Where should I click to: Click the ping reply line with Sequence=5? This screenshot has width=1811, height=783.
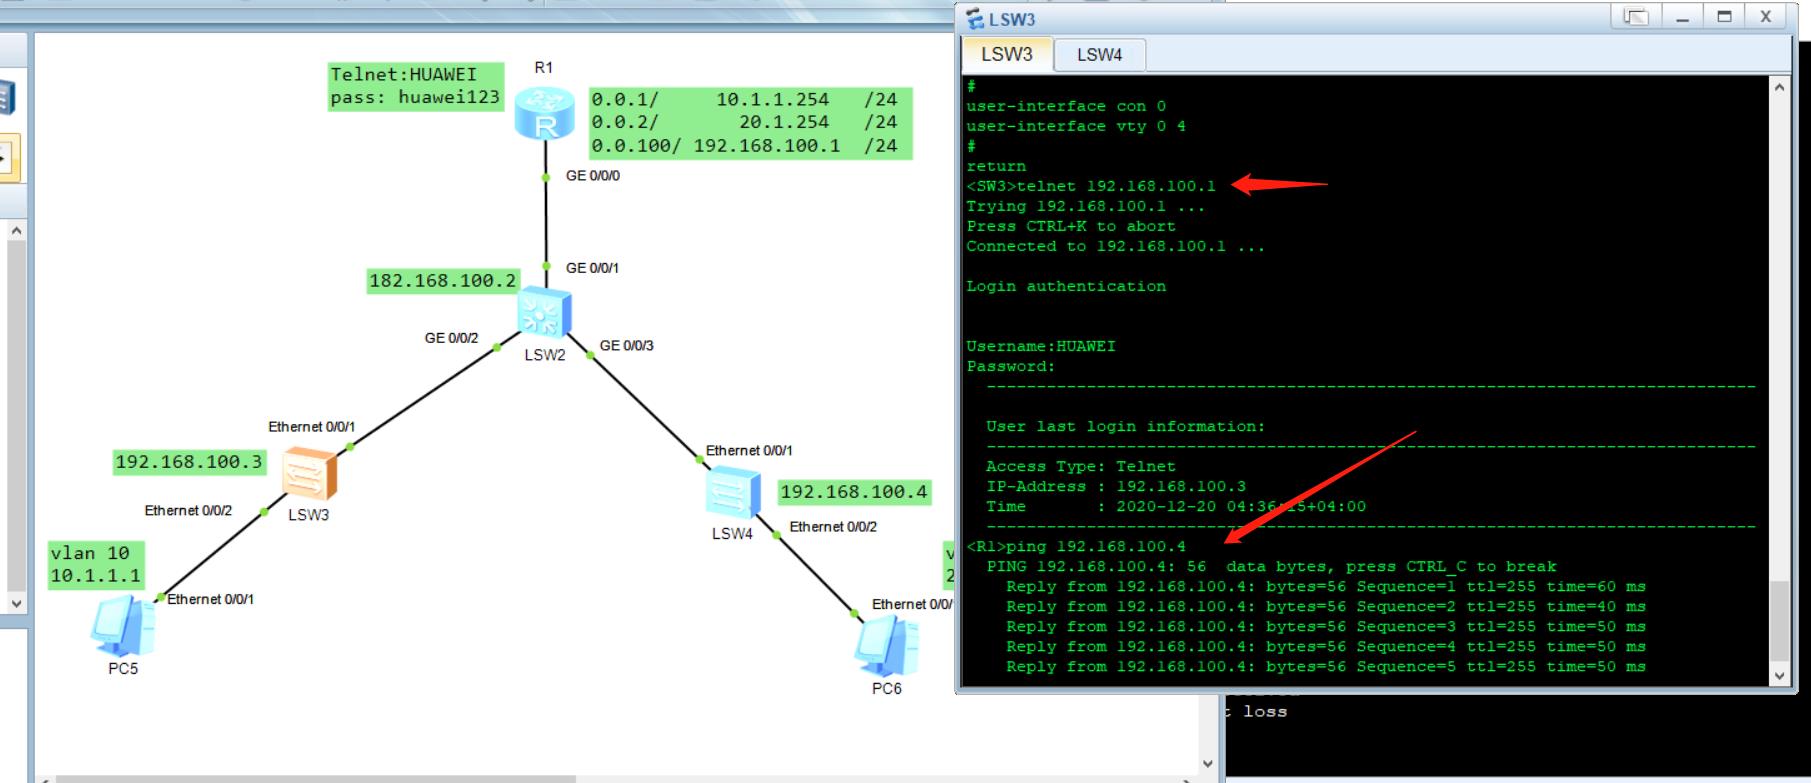[1326, 666]
